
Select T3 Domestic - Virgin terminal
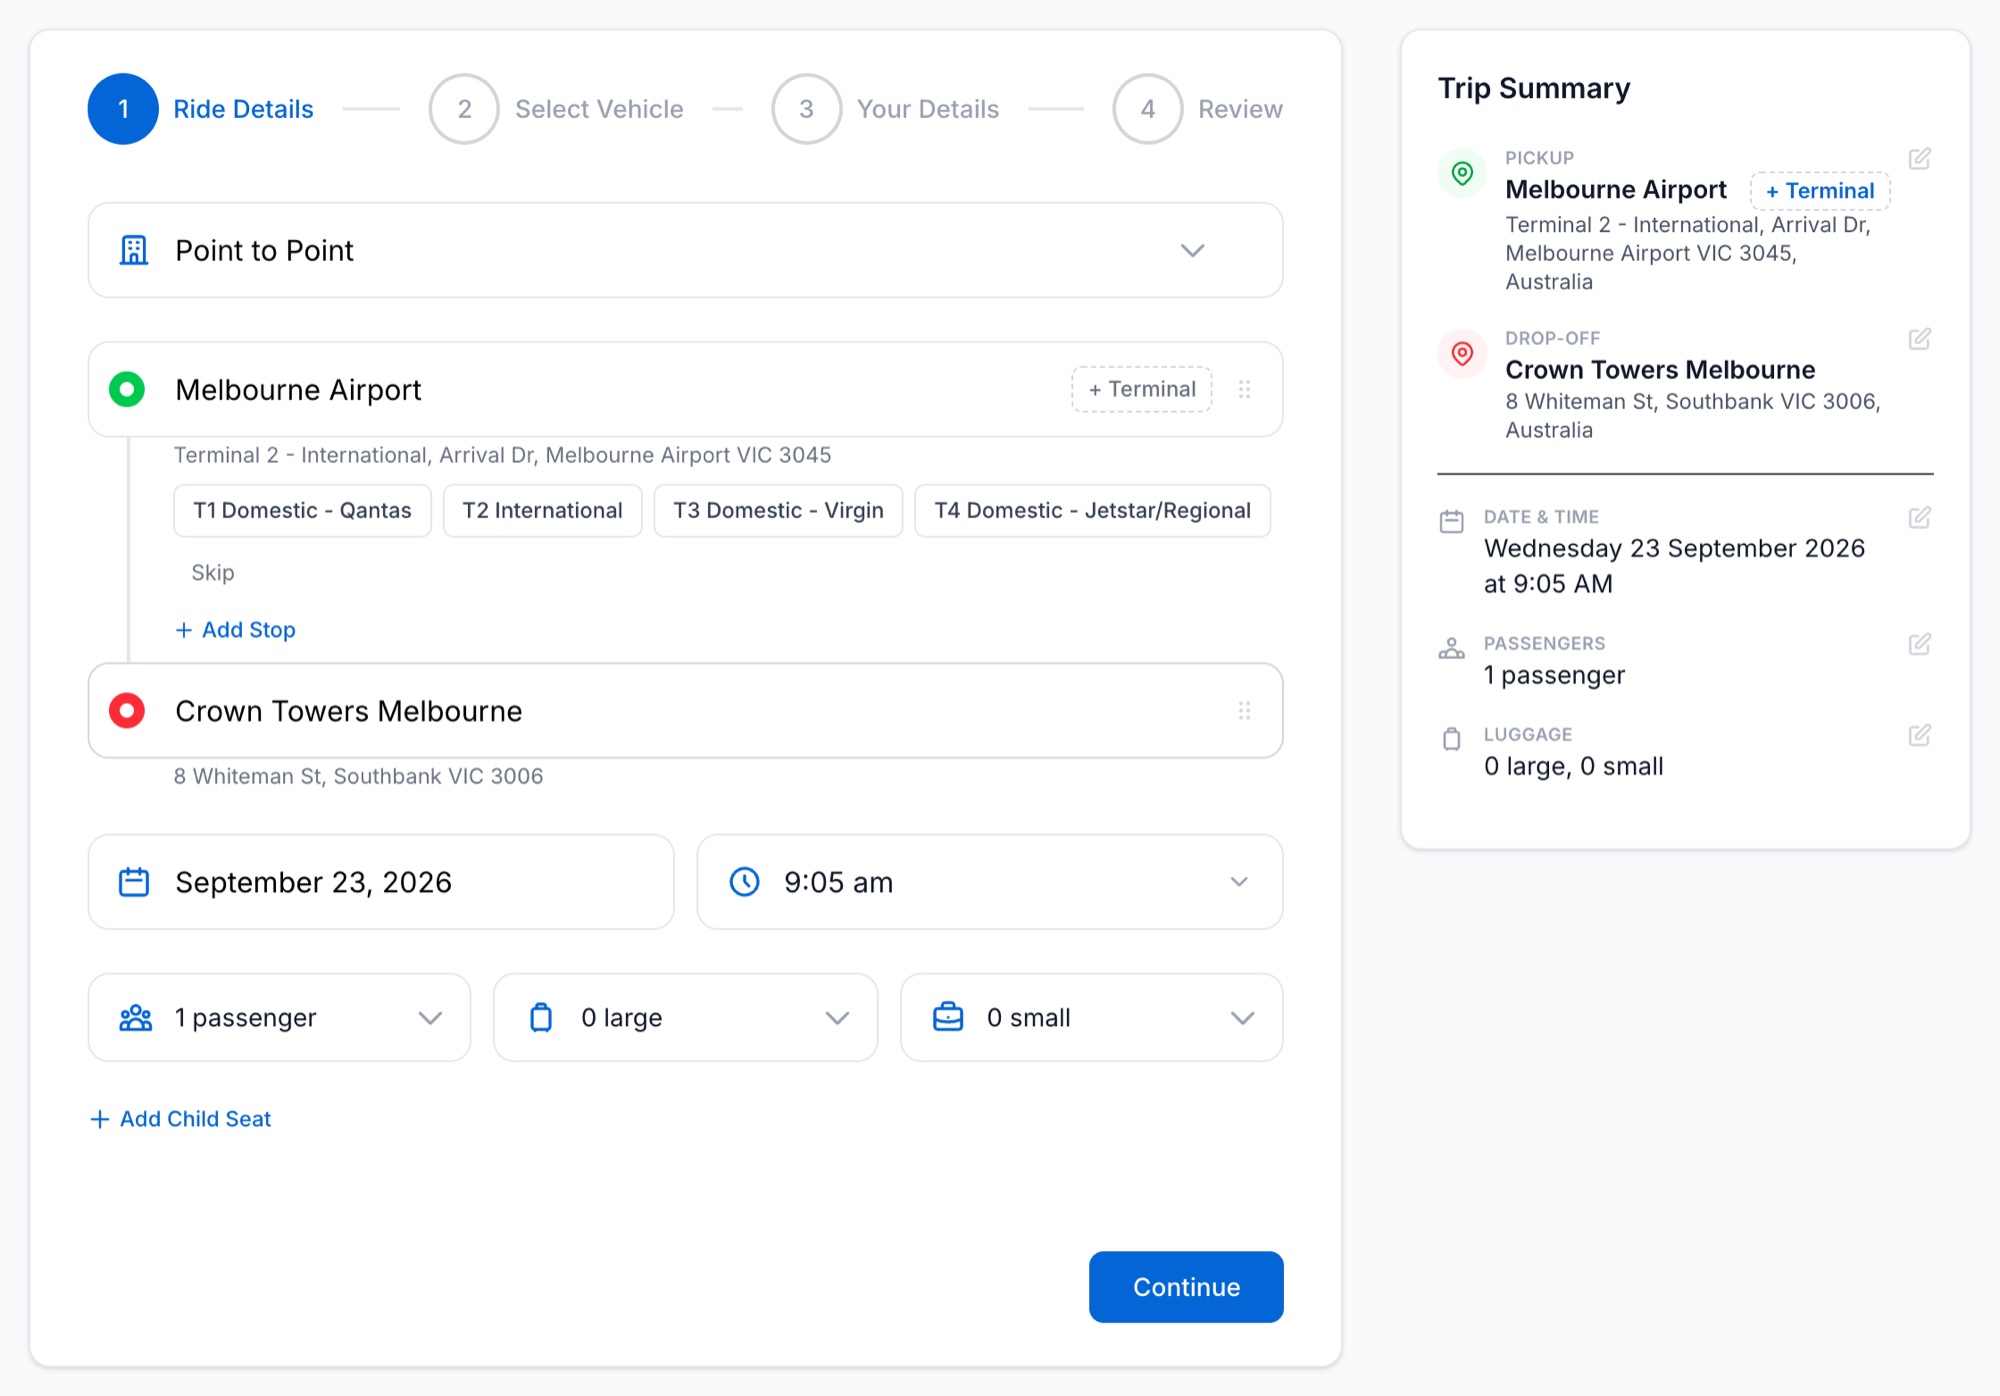(x=778, y=511)
